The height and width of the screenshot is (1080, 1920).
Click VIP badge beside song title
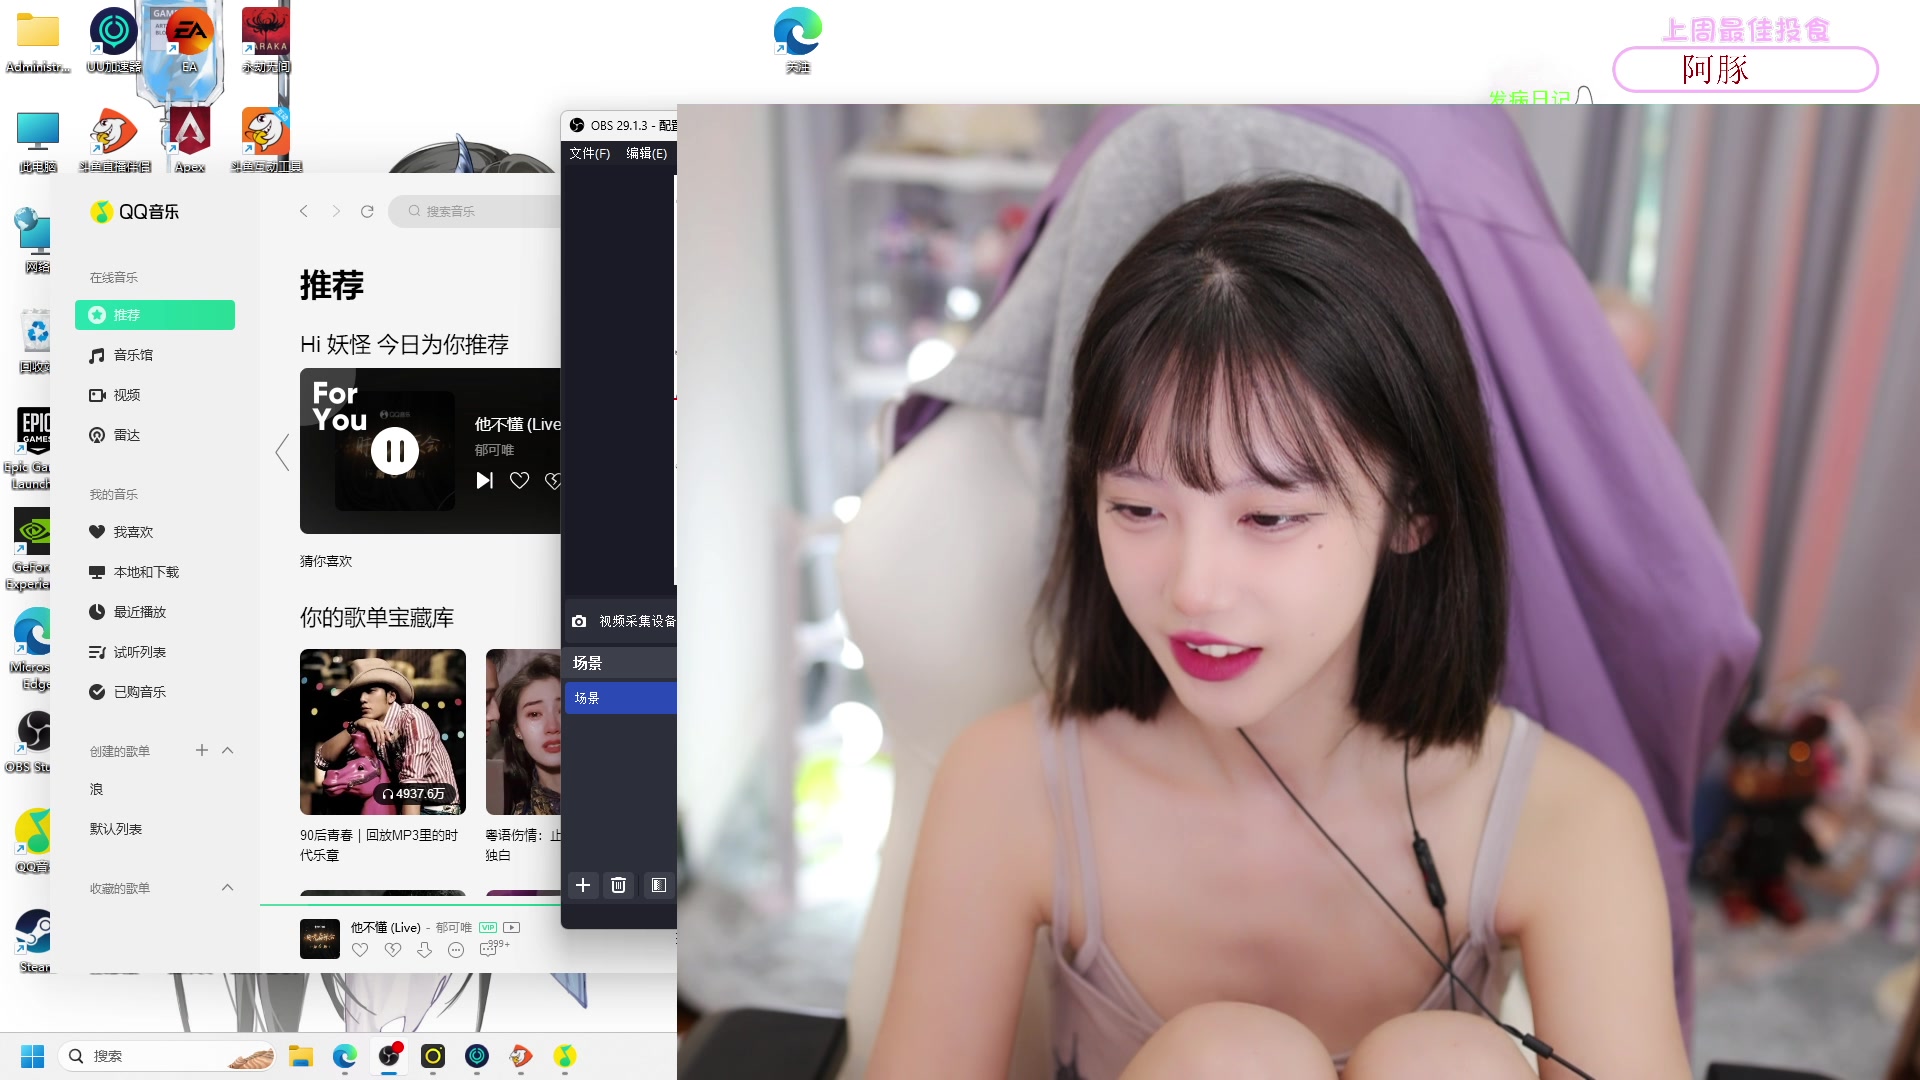(x=488, y=927)
